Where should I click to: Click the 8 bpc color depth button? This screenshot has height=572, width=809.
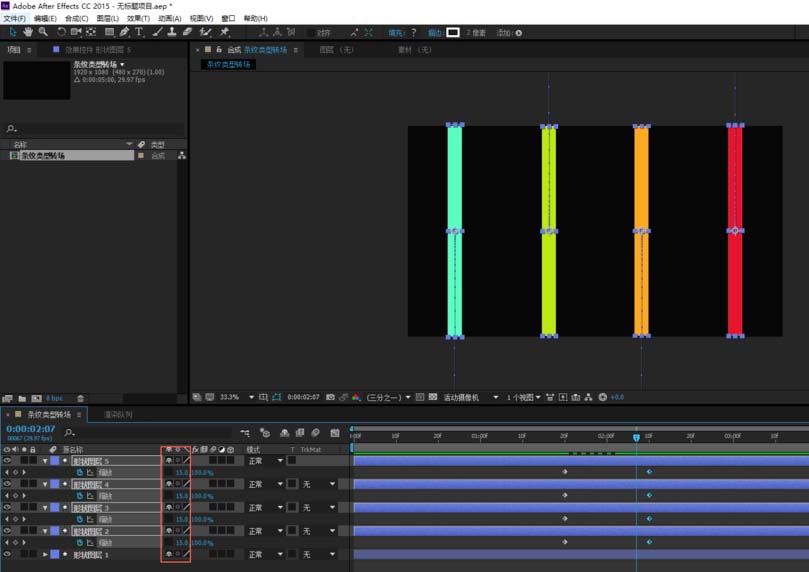[x=54, y=398]
